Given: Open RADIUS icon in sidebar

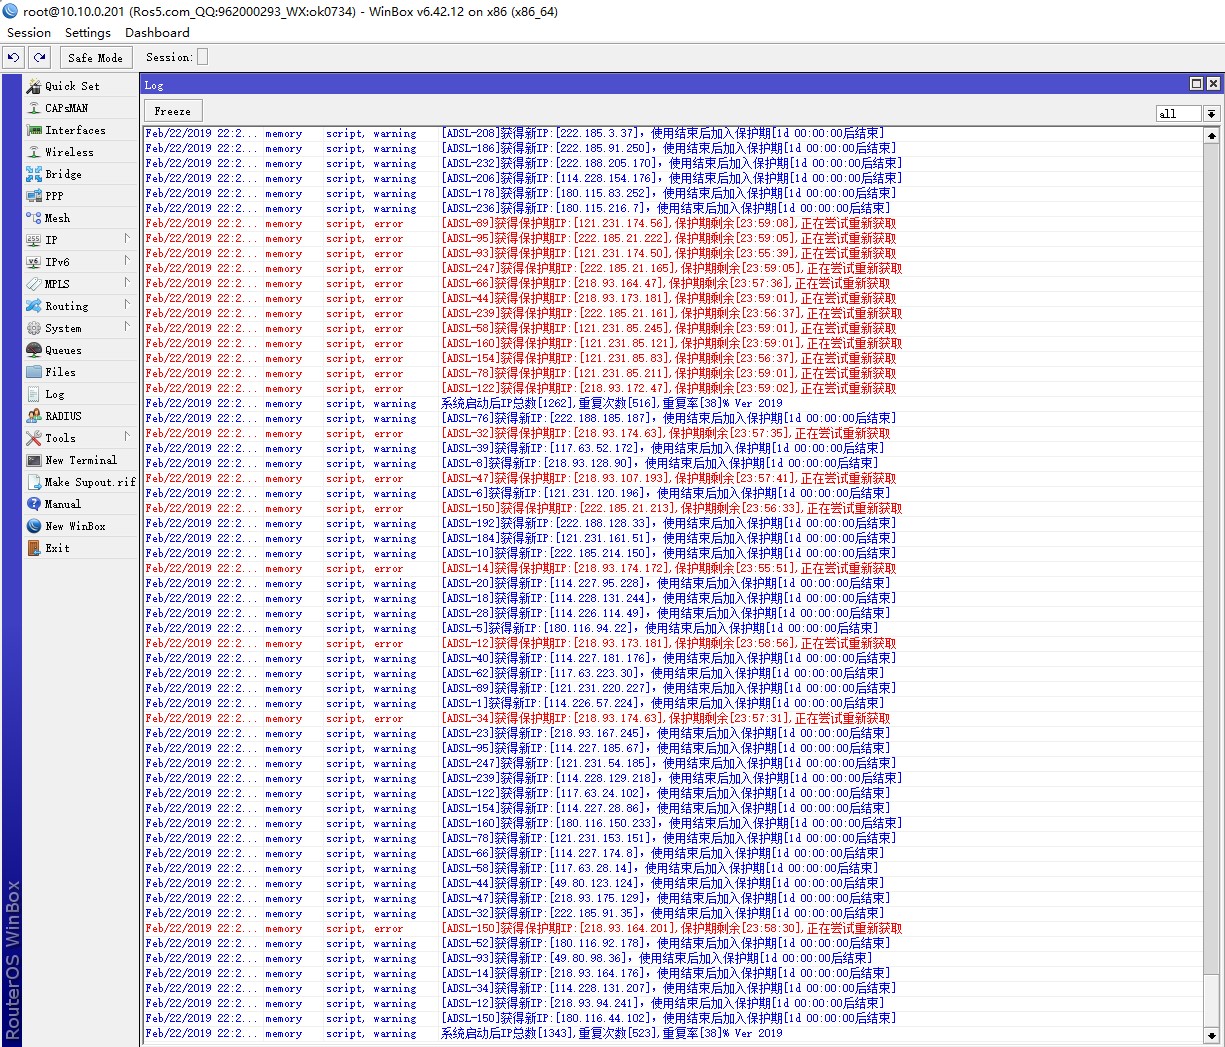Looking at the screenshot, I should pyautogui.click(x=34, y=416).
